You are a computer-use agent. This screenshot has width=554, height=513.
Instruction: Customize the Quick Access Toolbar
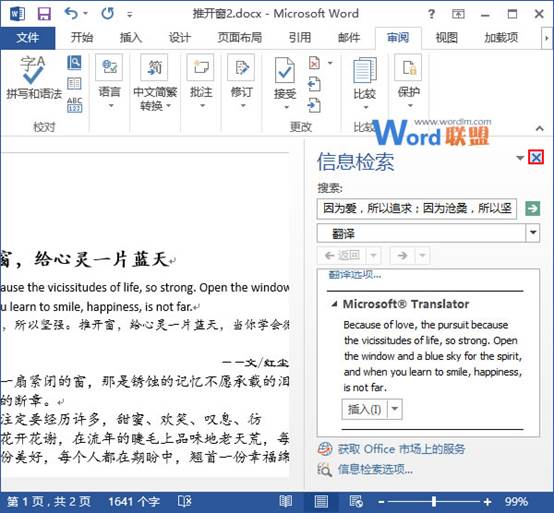point(130,14)
